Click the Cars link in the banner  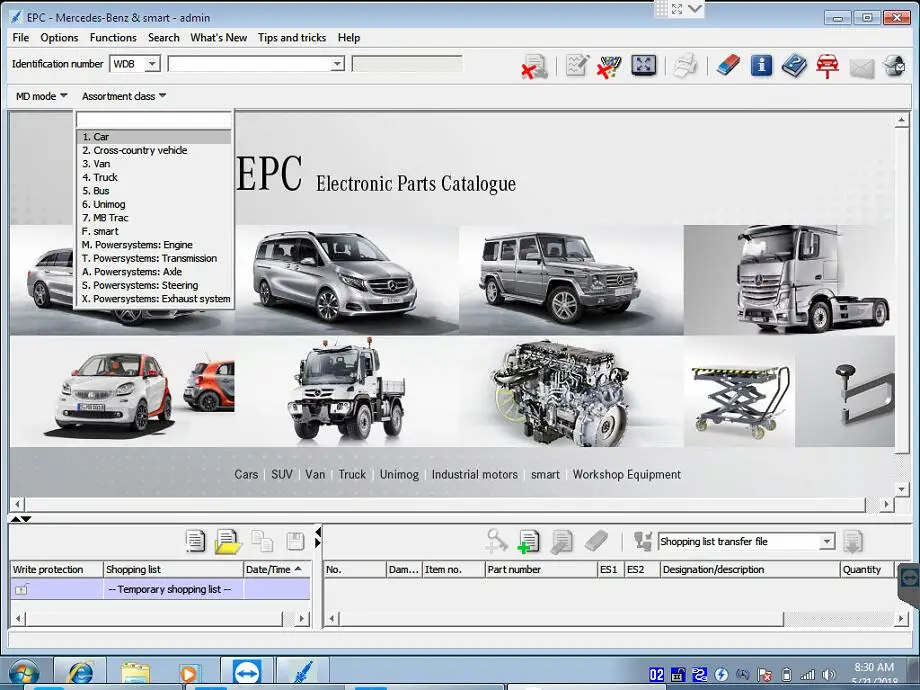tap(246, 475)
